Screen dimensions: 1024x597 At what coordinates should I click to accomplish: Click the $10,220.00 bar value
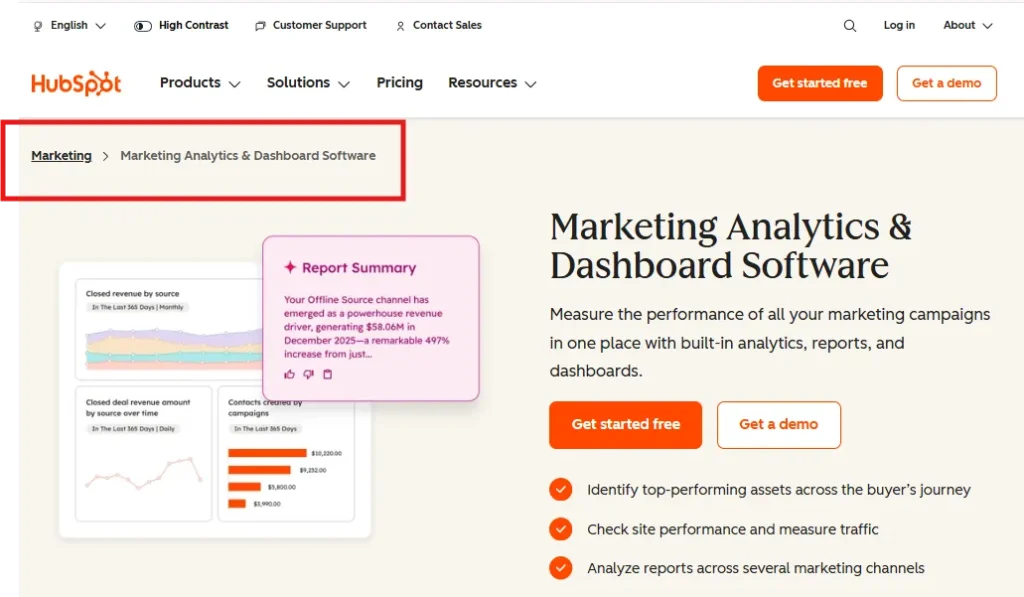[327, 453]
